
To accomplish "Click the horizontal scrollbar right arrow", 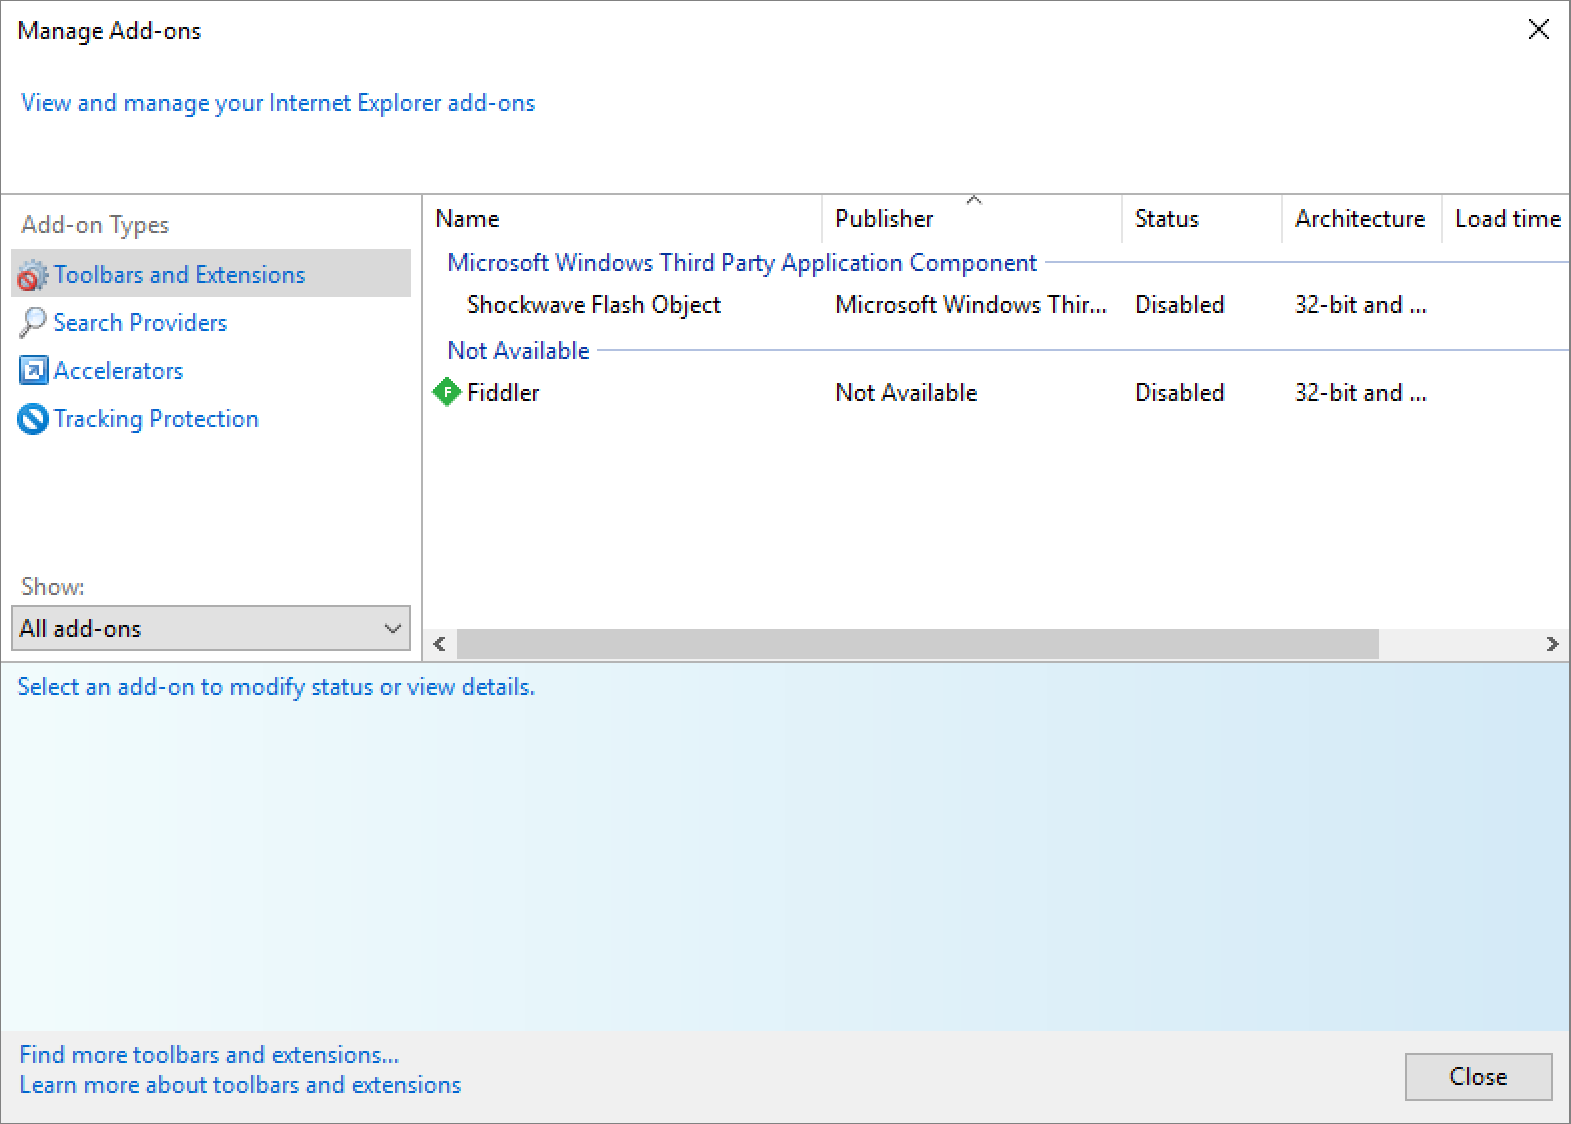I will coord(1552,644).
